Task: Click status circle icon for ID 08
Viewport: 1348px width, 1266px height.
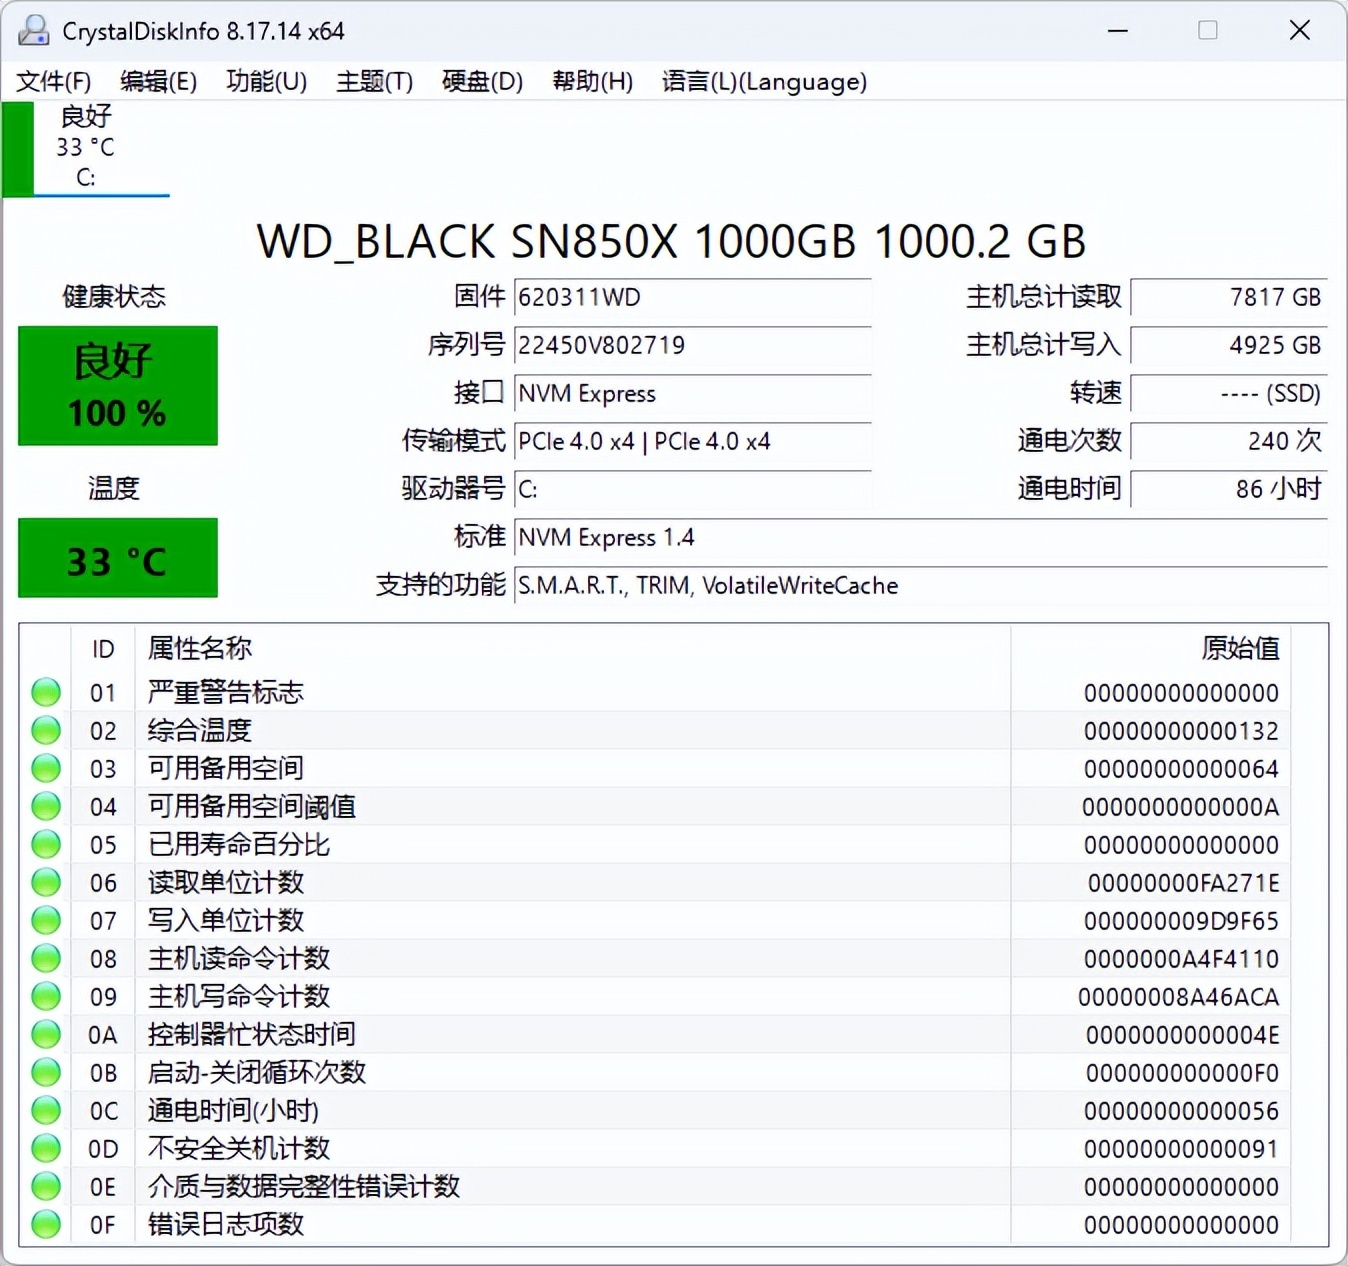Action: point(46,958)
